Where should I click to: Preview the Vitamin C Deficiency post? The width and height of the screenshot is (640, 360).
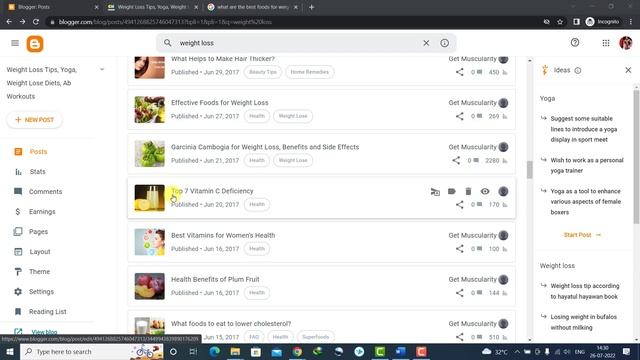click(x=485, y=191)
